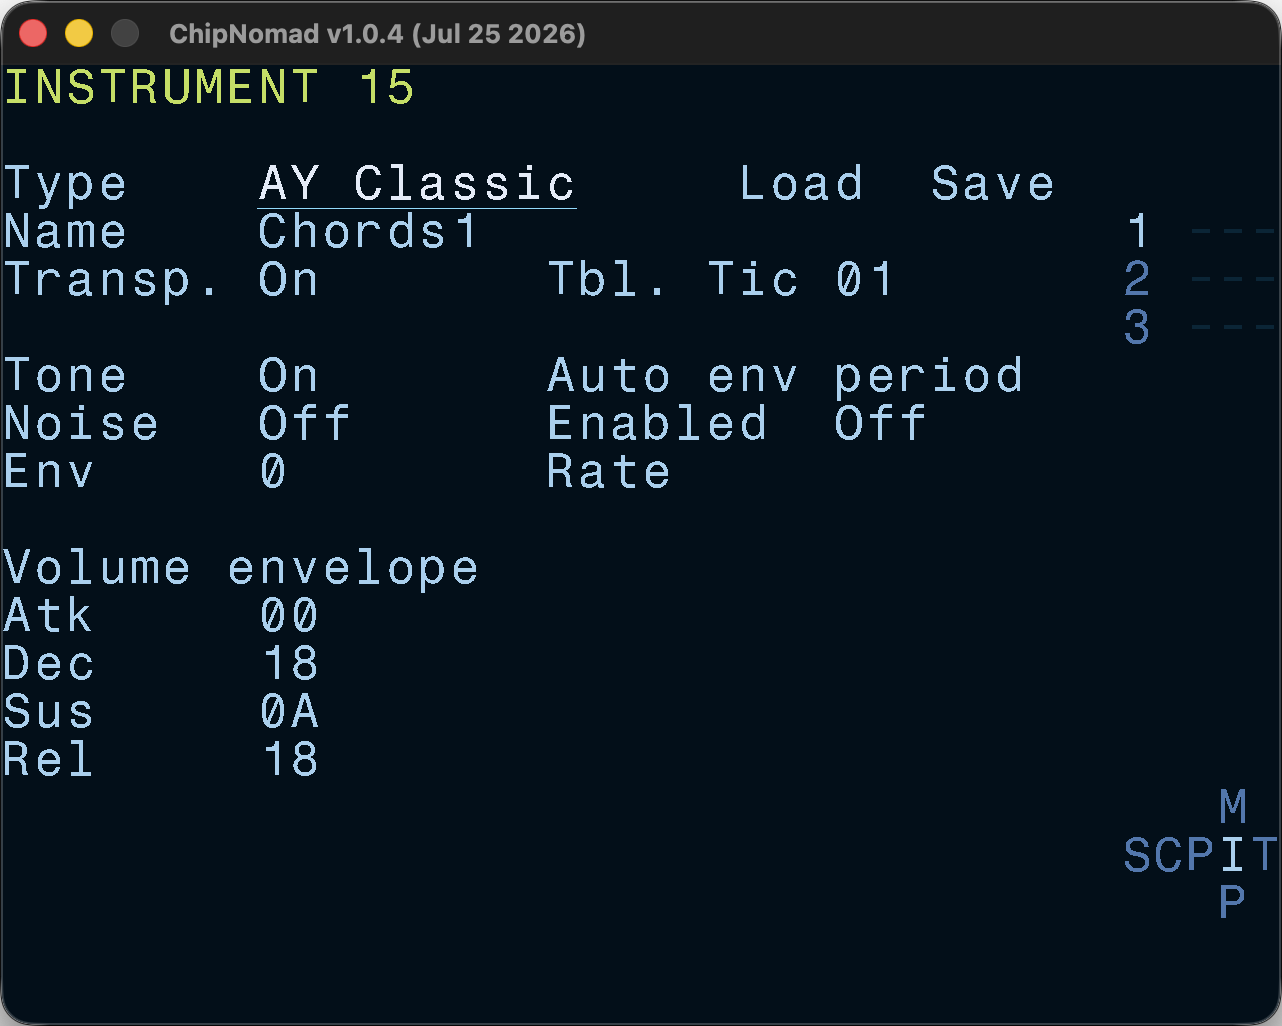Toggle the Noise Off value
This screenshot has width=1282, height=1026.
(305, 424)
